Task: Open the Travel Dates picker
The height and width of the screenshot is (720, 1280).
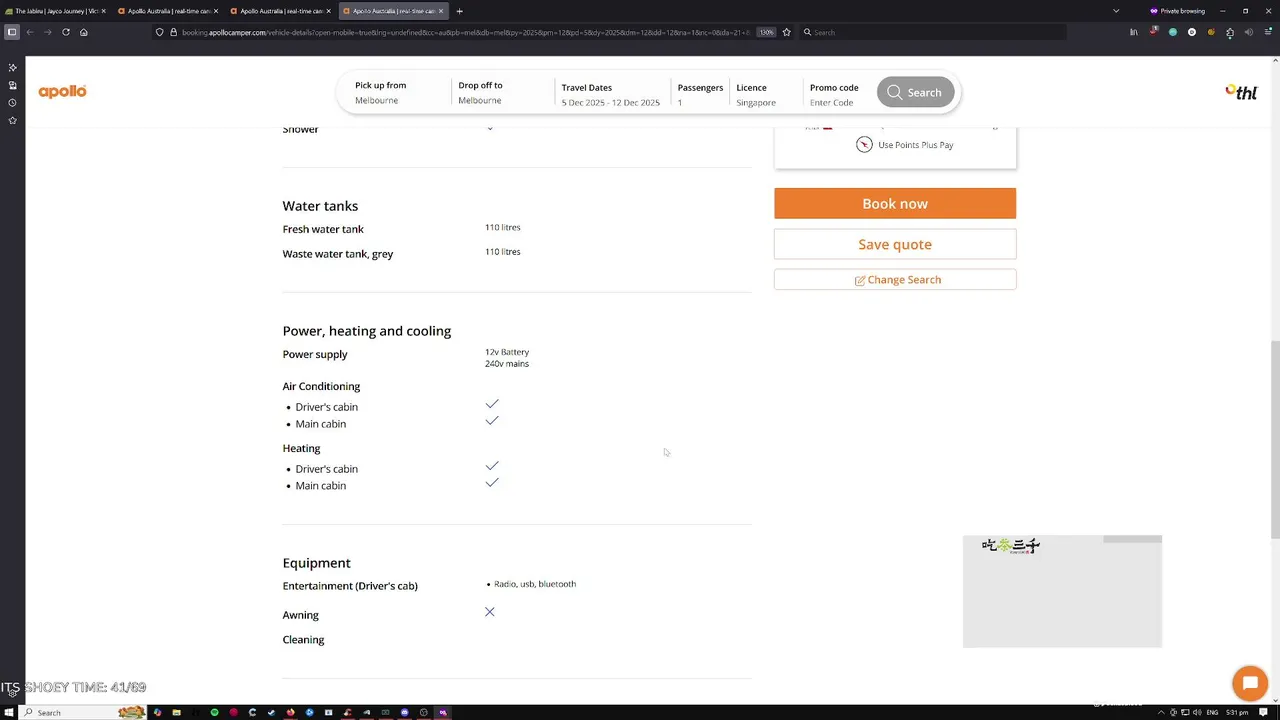Action: pyautogui.click(x=610, y=94)
